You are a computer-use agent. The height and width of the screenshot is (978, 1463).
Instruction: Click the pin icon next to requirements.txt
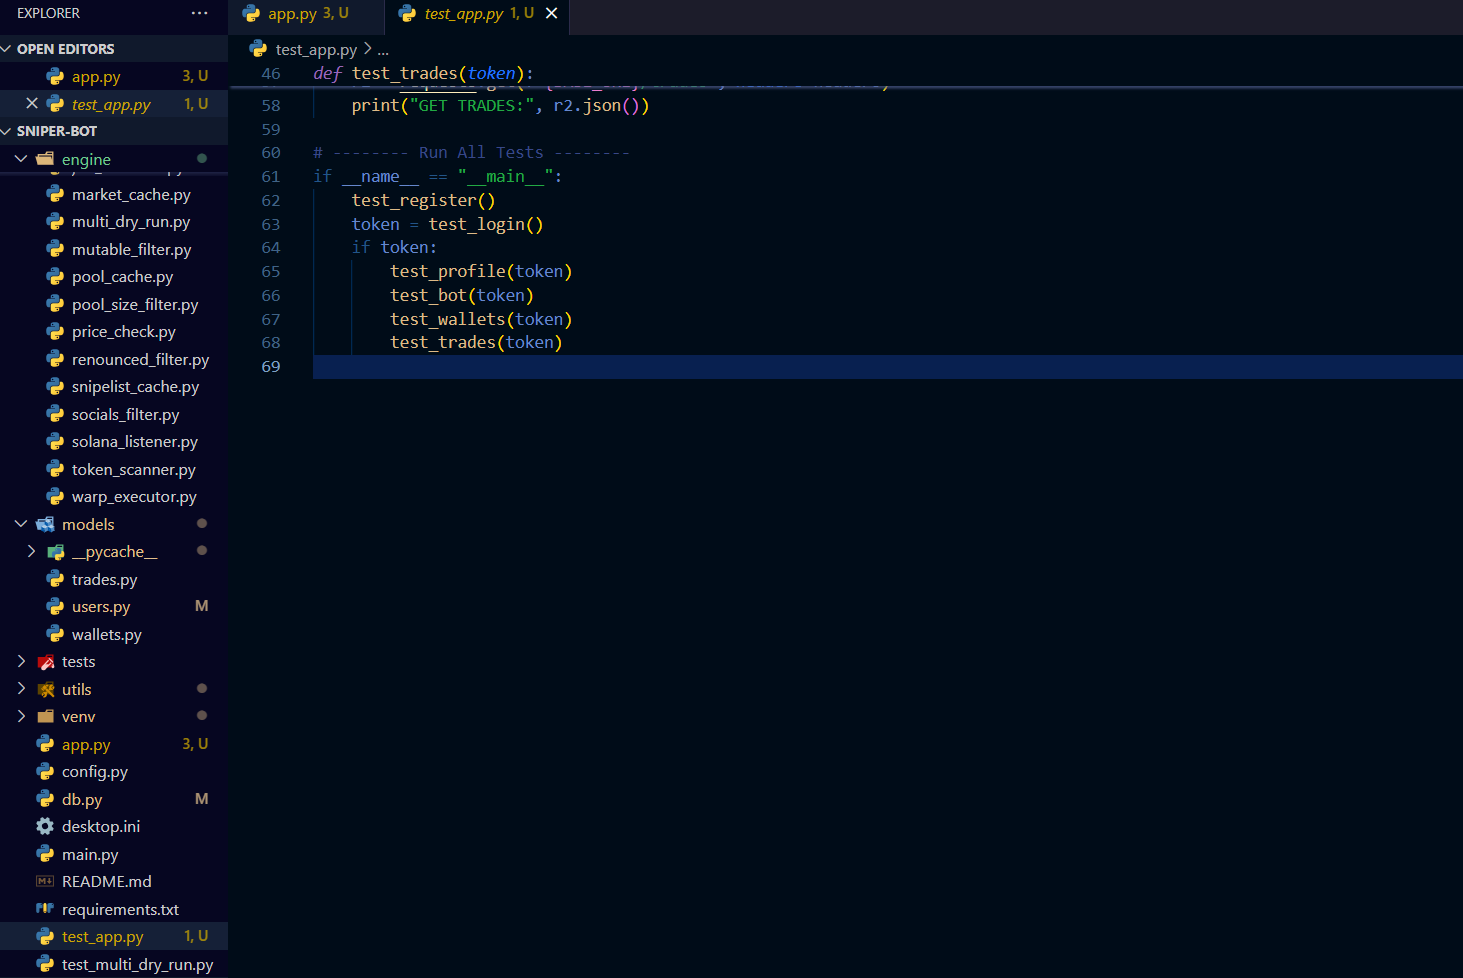[44, 909]
